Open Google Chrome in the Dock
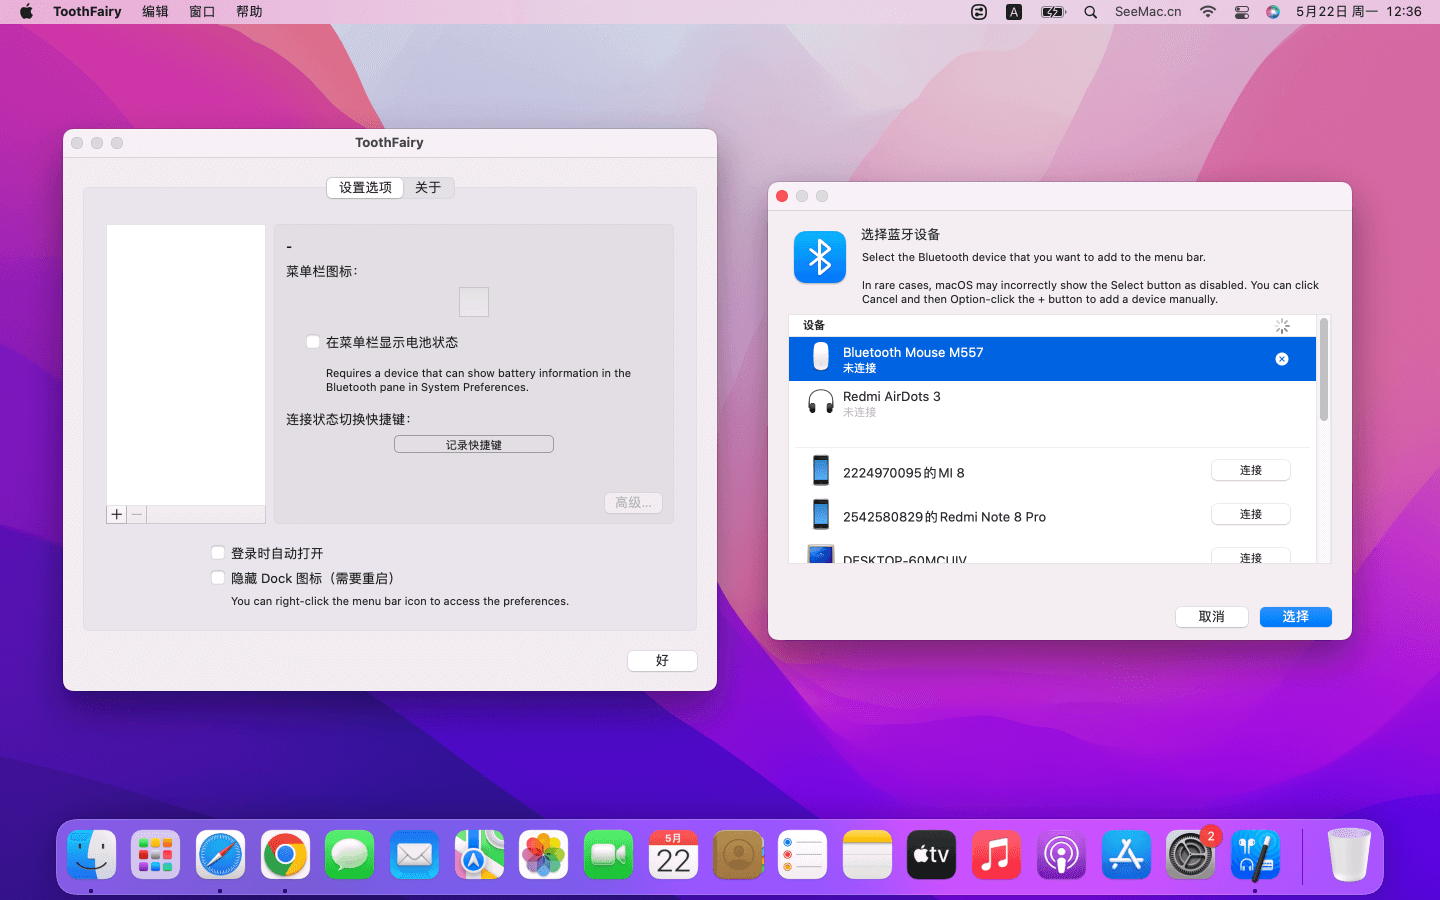The height and width of the screenshot is (900, 1440). [x=285, y=854]
